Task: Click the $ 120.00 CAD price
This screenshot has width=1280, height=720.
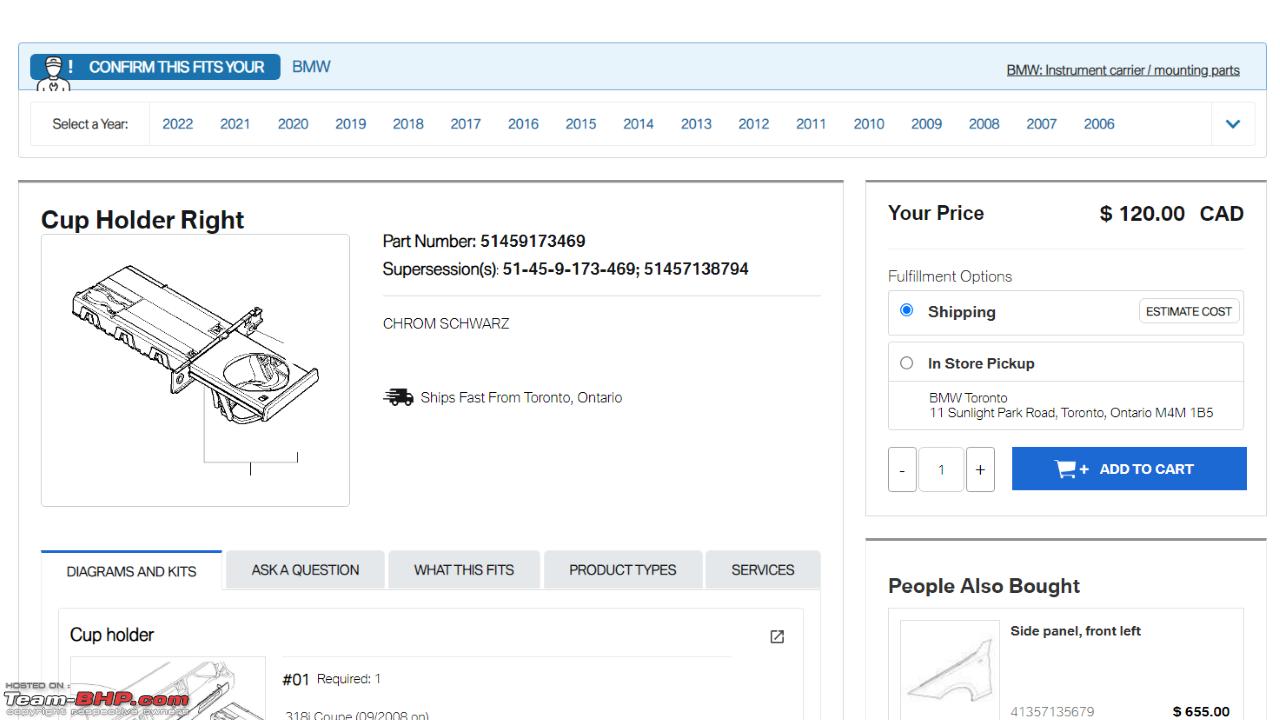Action: (1172, 214)
